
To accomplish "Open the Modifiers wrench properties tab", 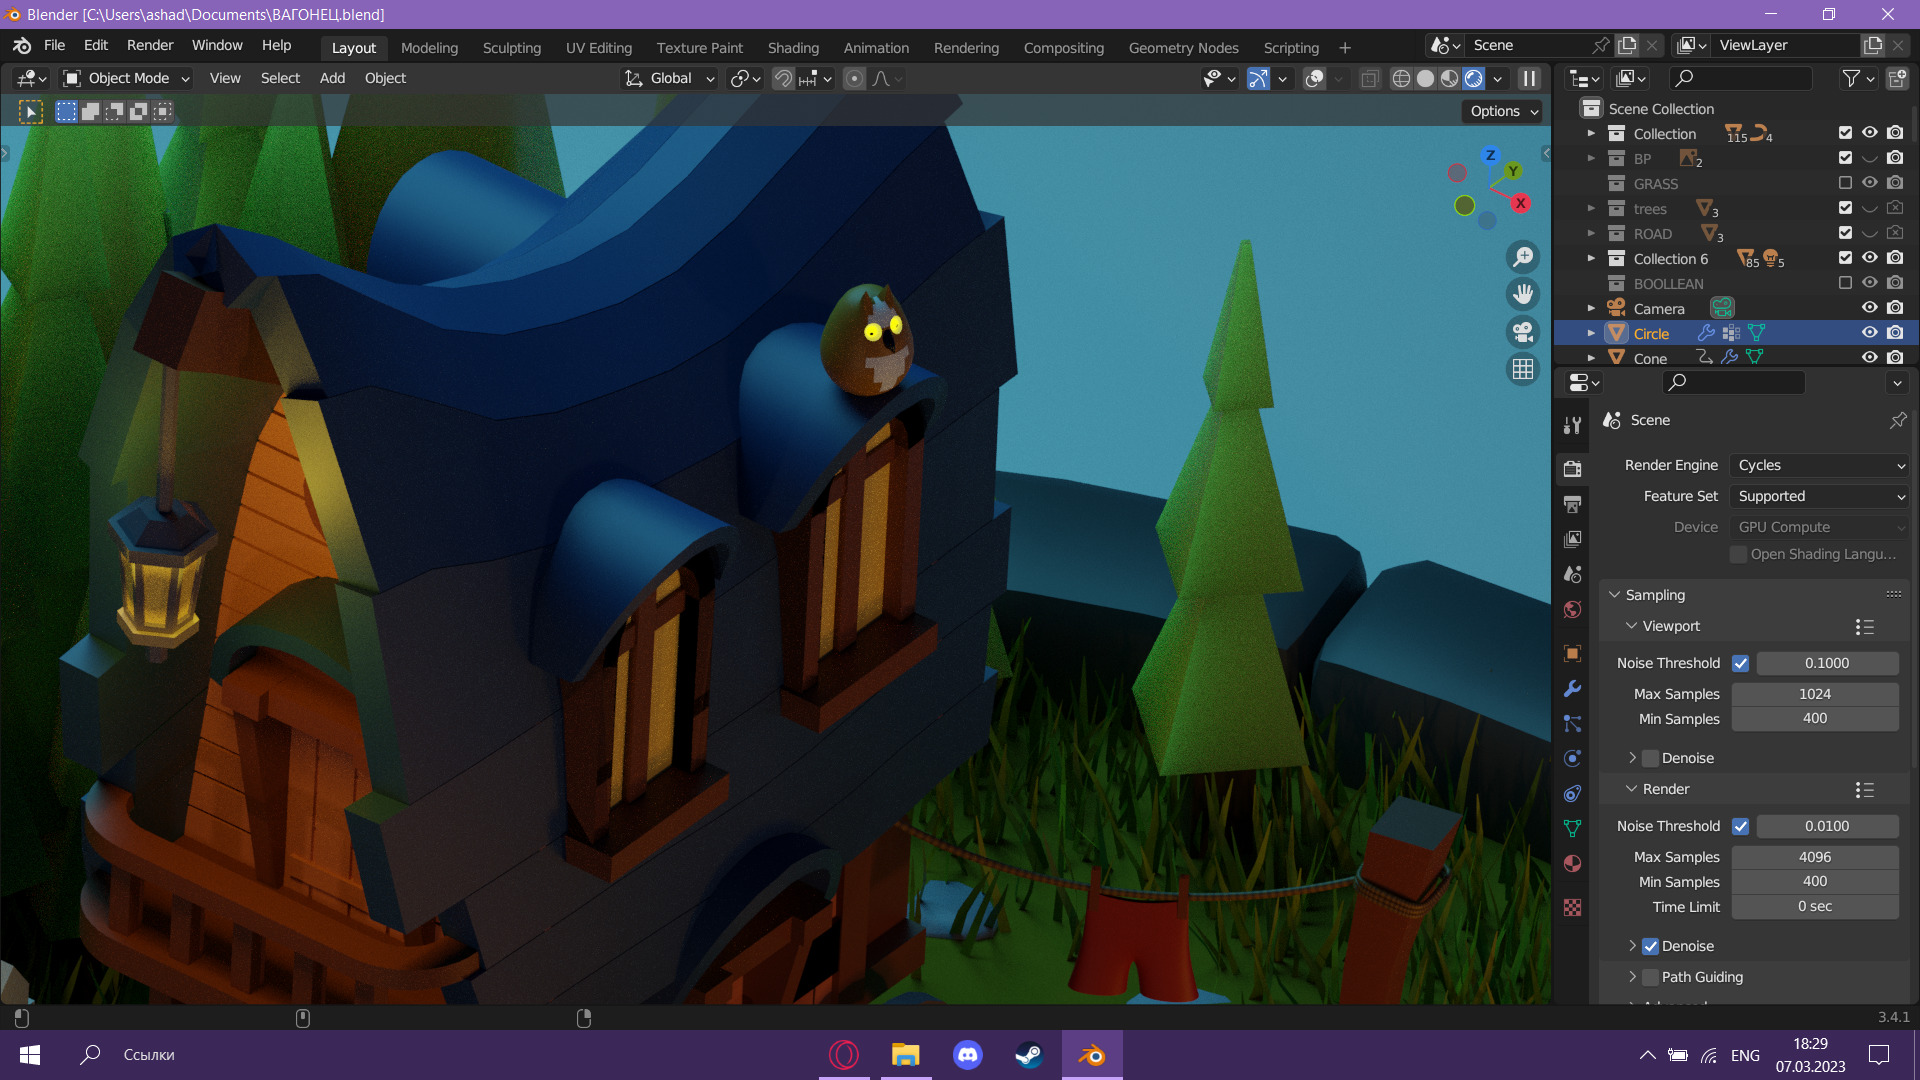I will pos(1572,689).
